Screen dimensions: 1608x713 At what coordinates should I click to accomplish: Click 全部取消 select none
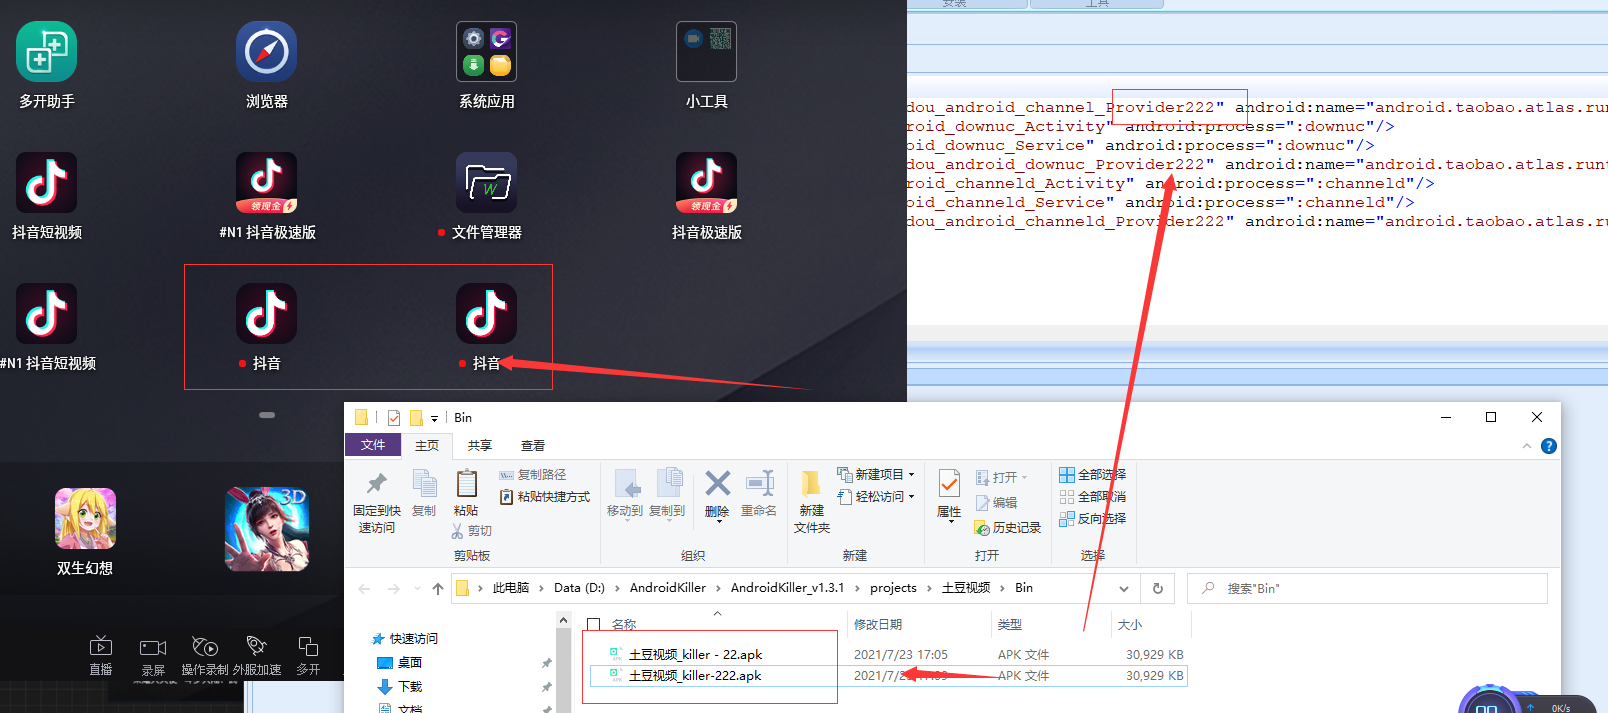point(1092,497)
